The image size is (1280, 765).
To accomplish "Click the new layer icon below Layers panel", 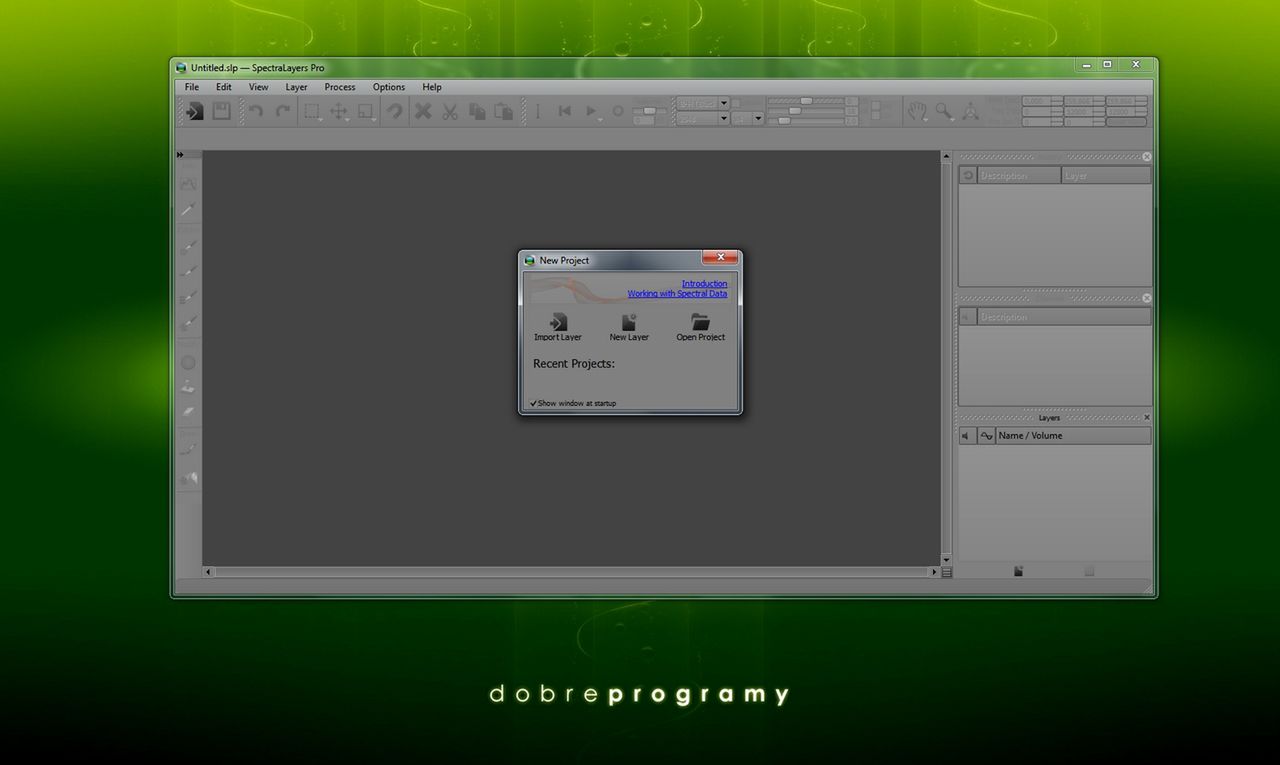I will pyautogui.click(x=1019, y=571).
